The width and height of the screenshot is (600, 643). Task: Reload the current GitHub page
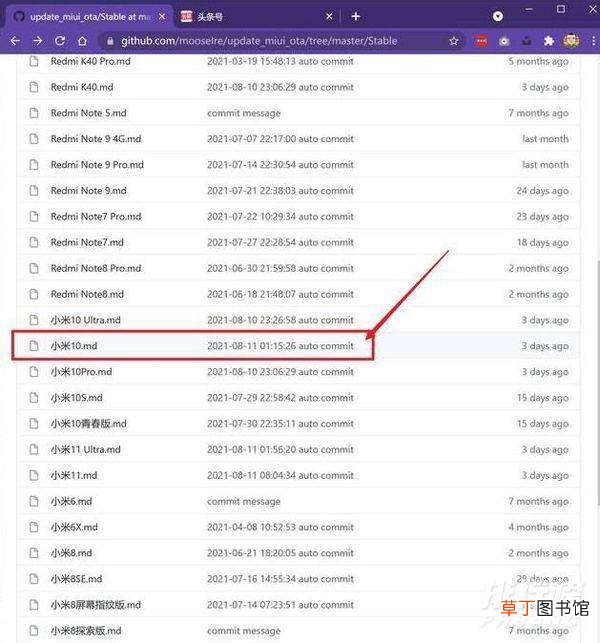coord(60,41)
